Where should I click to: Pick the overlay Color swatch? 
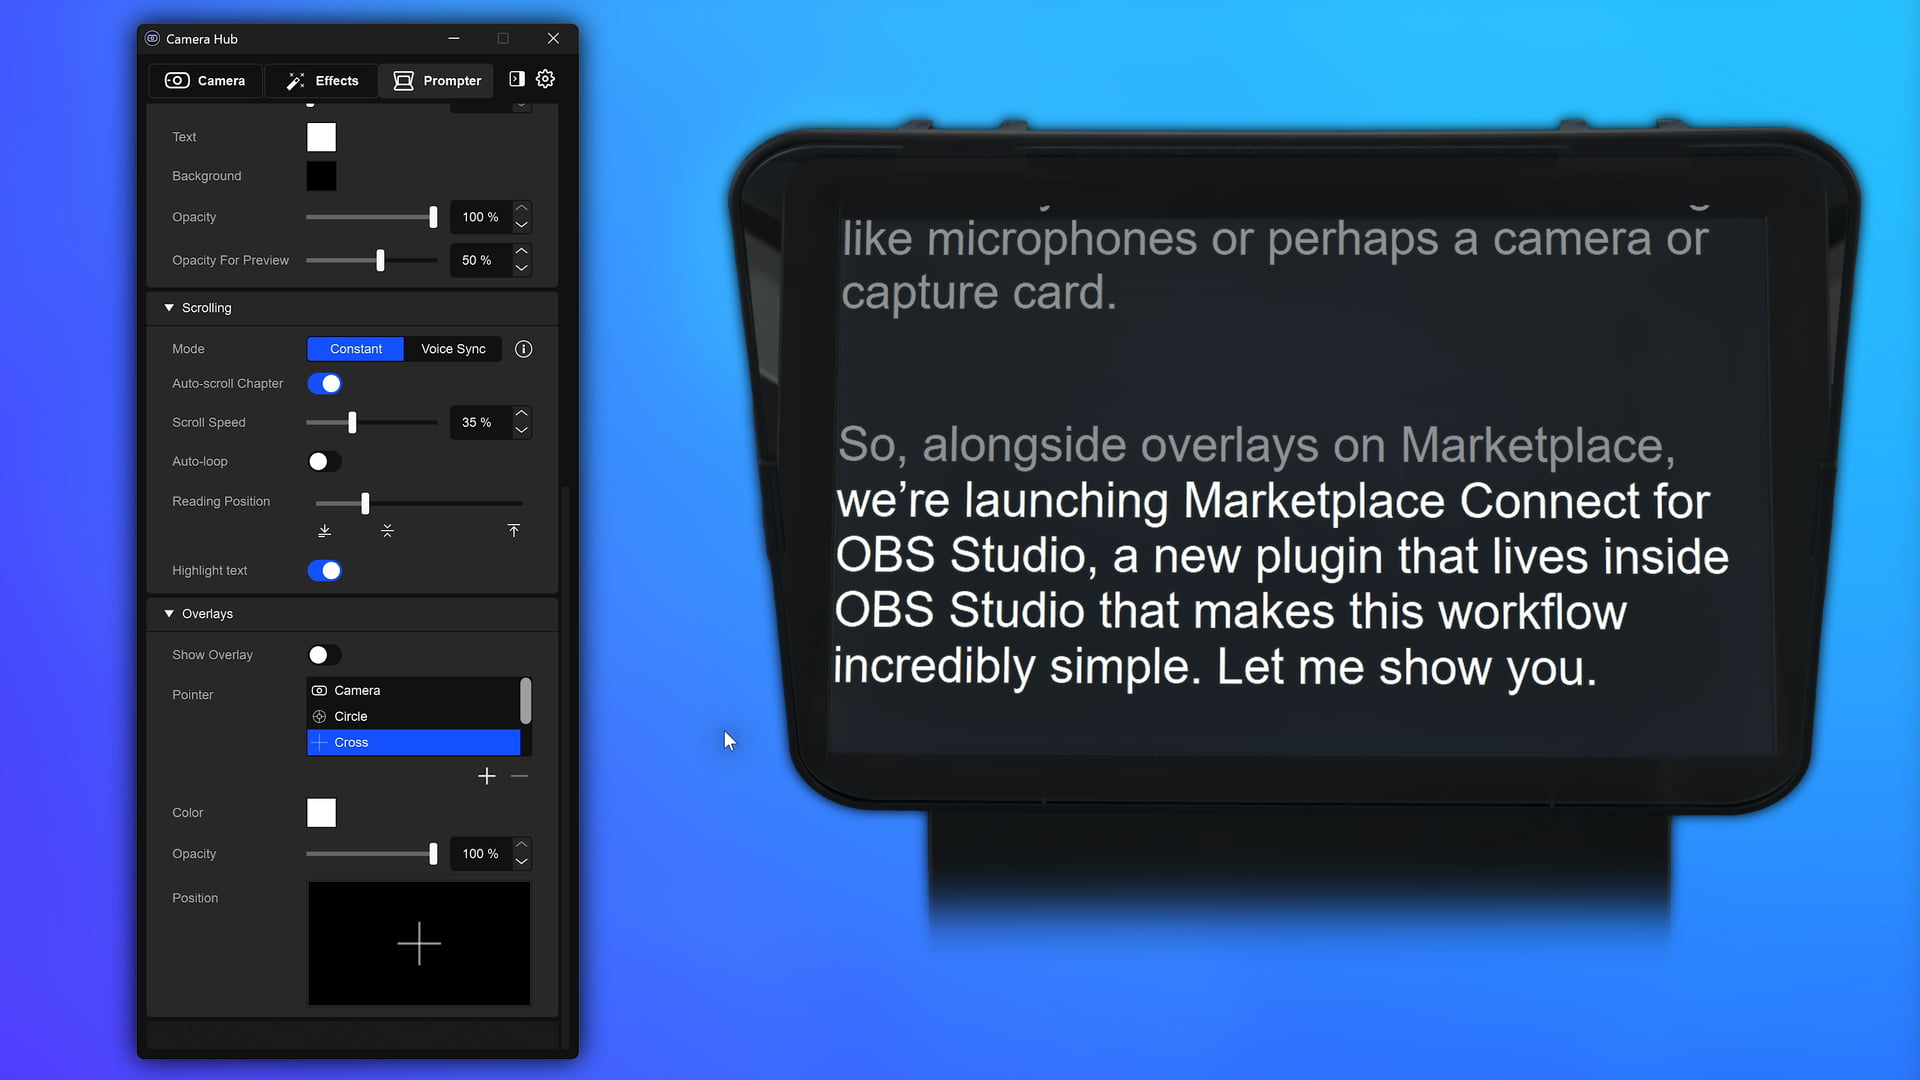[x=321, y=813]
